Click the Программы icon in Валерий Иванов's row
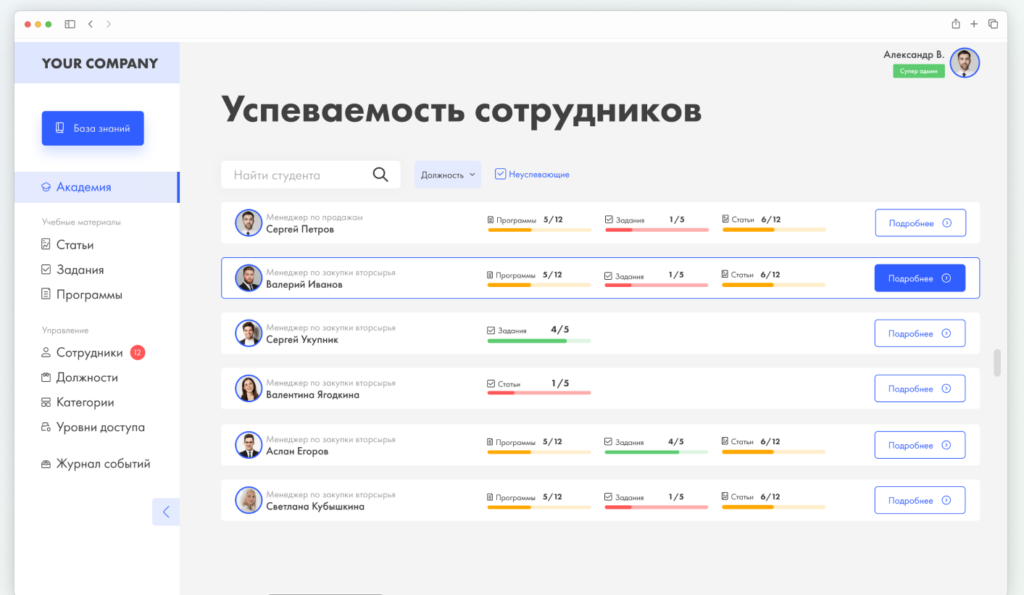This screenshot has width=1024, height=595. [x=490, y=275]
